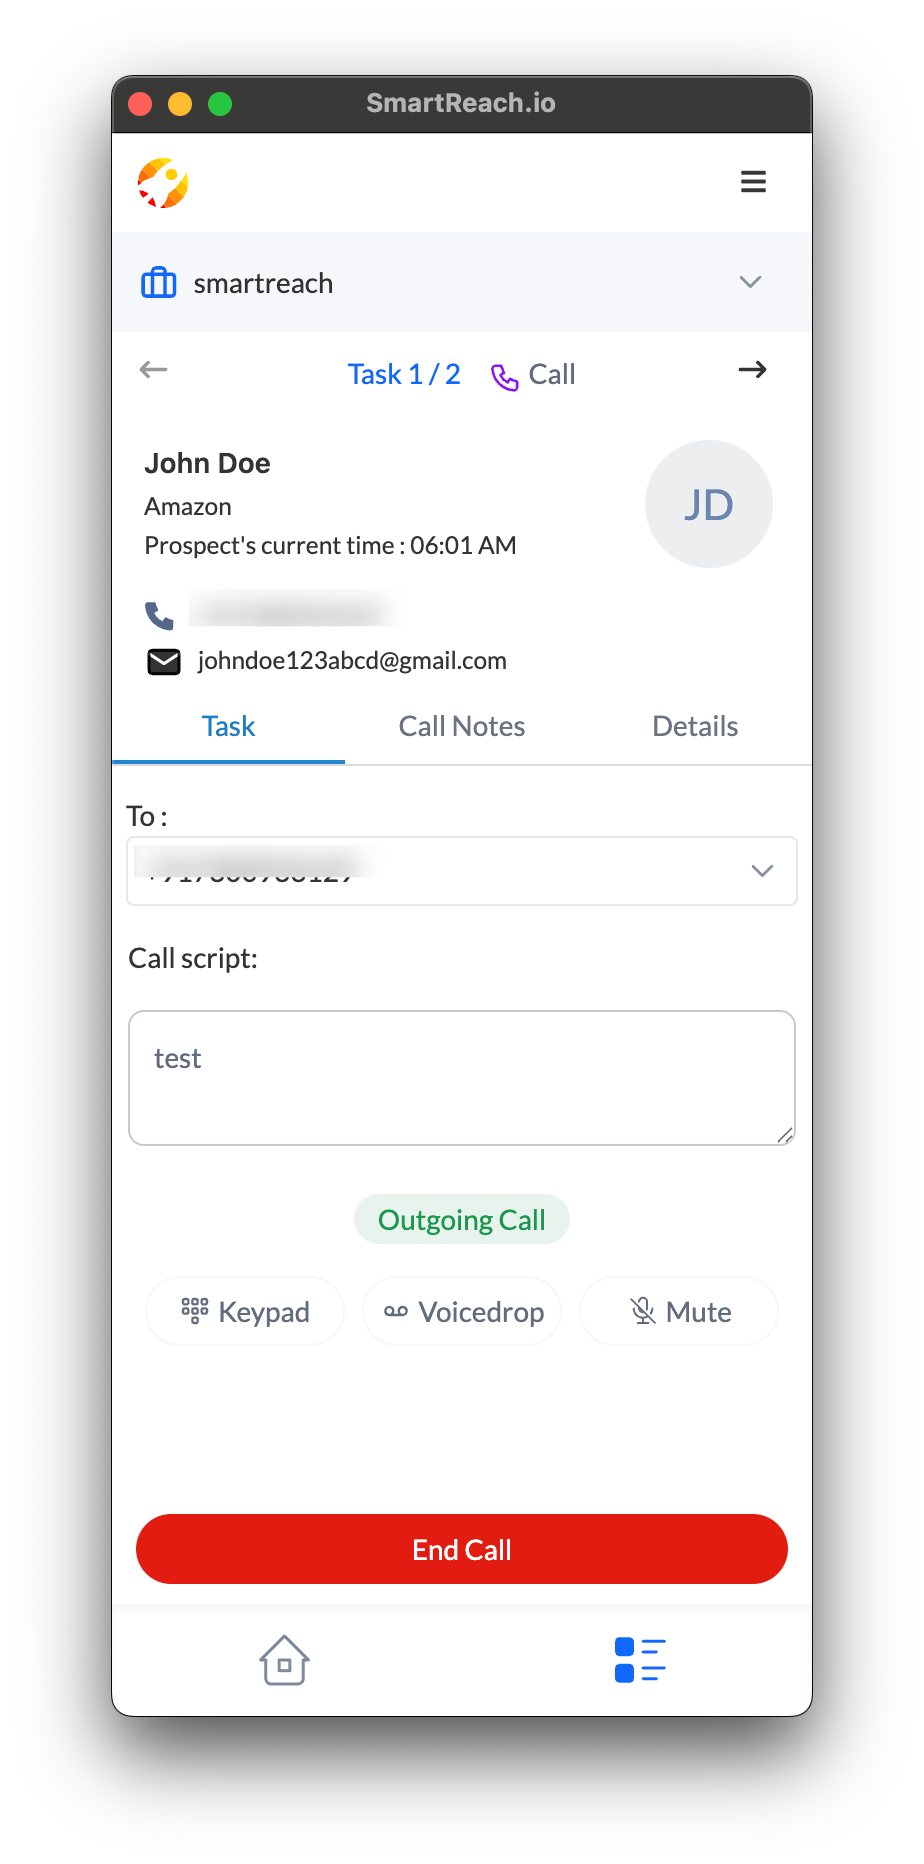Click the purple Call phone icon

(x=505, y=376)
